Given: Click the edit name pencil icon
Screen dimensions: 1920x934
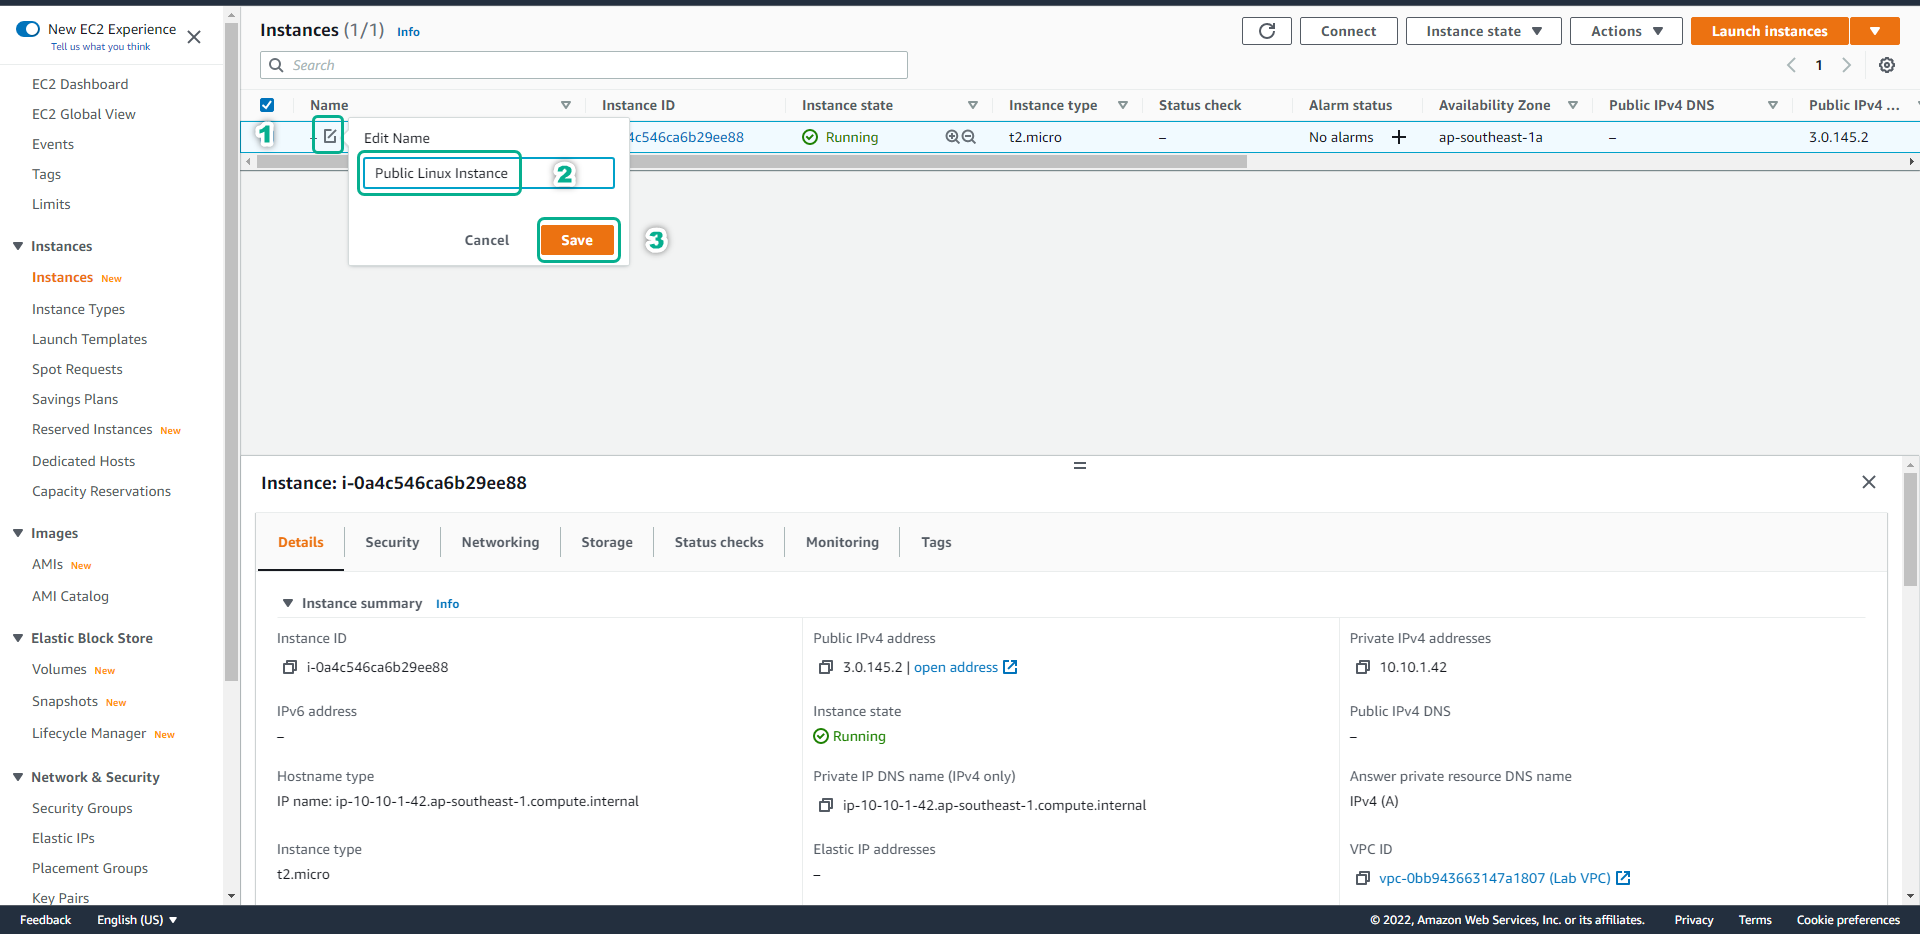Looking at the screenshot, I should [x=329, y=136].
